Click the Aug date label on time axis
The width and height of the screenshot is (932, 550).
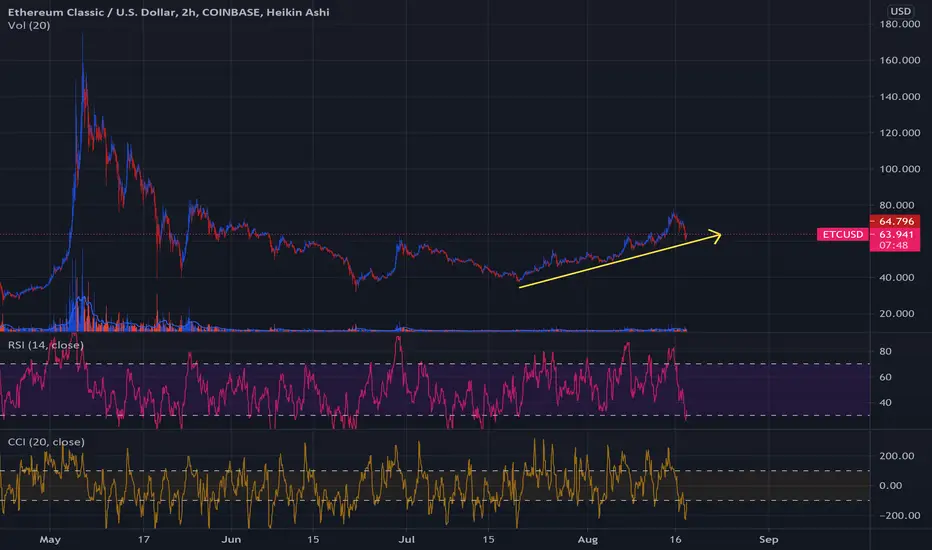pyautogui.click(x=587, y=540)
